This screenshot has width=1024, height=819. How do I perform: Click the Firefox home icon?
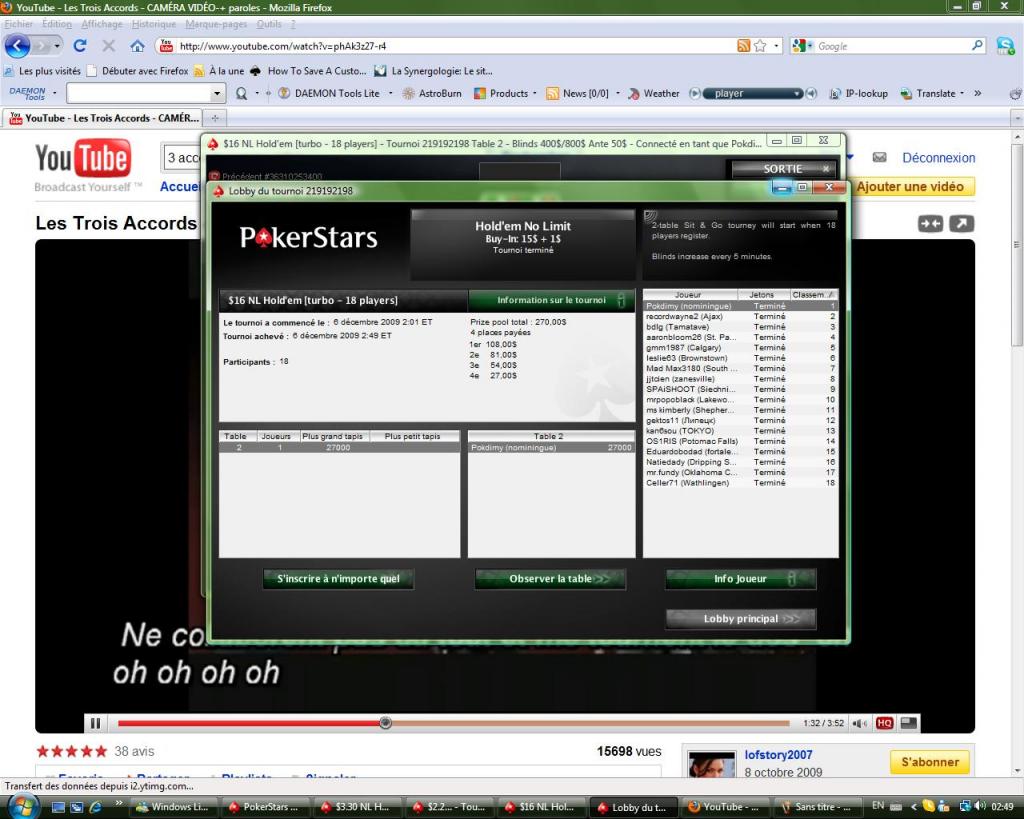(x=137, y=46)
